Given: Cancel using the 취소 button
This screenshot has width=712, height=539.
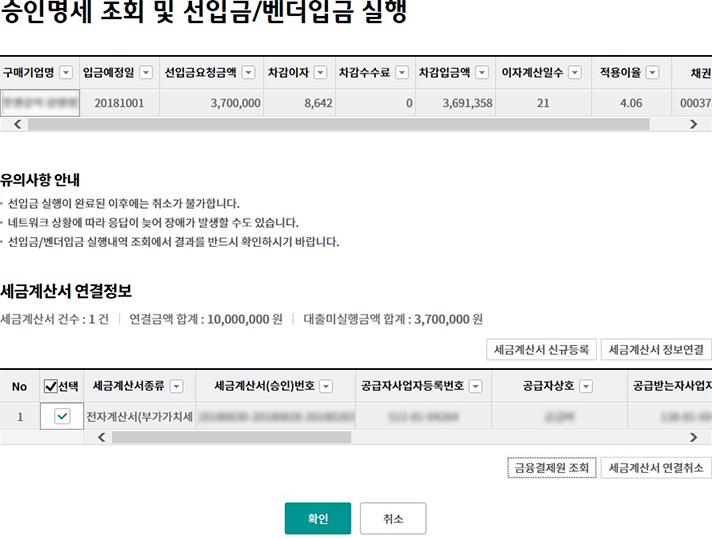Looking at the screenshot, I should point(393,519).
